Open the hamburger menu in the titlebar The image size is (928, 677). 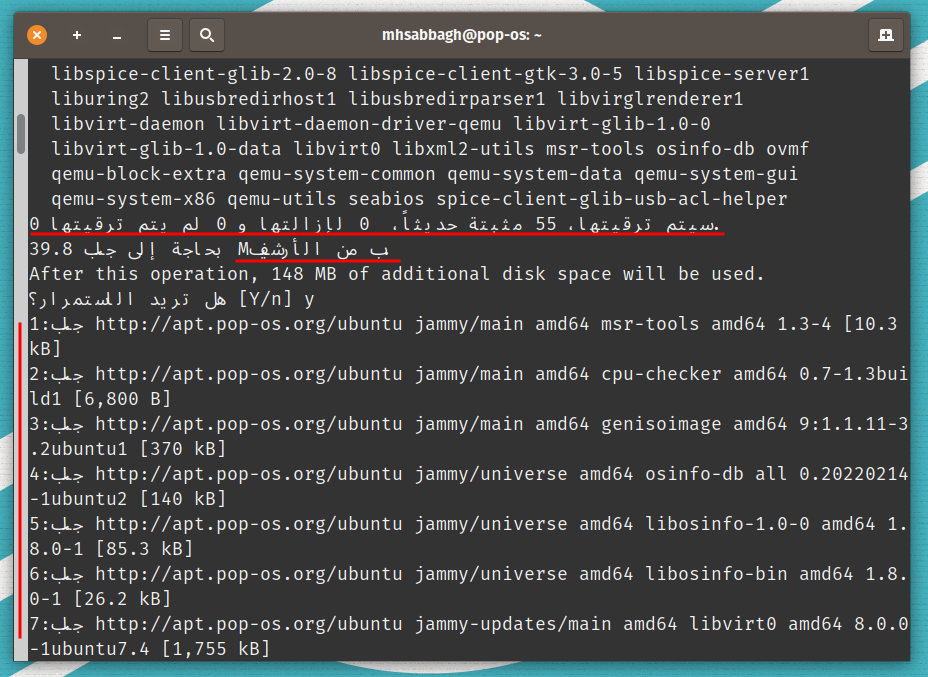pyautogui.click(x=164, y=34)
